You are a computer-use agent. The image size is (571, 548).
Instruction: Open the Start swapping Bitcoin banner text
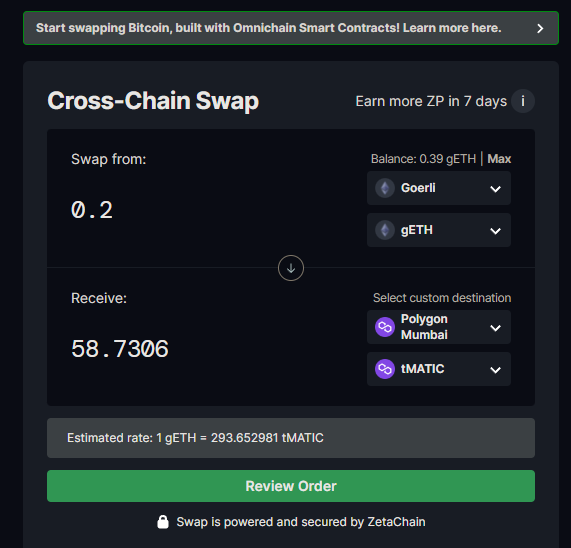268,28
